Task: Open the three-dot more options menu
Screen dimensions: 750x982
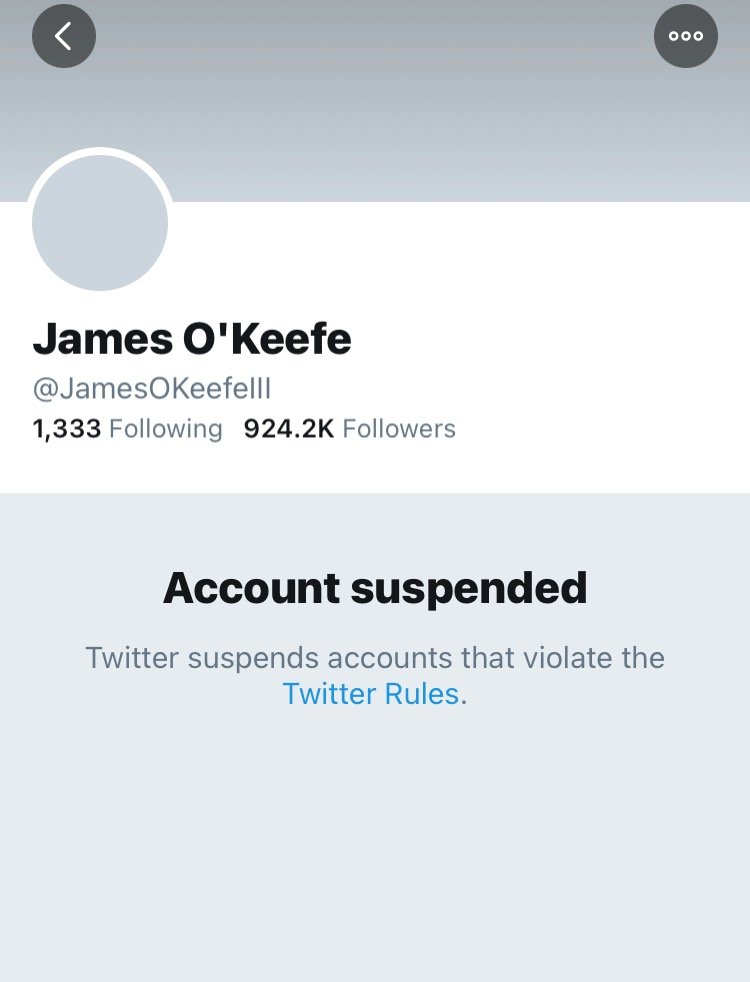Action: tap(686, 37)
